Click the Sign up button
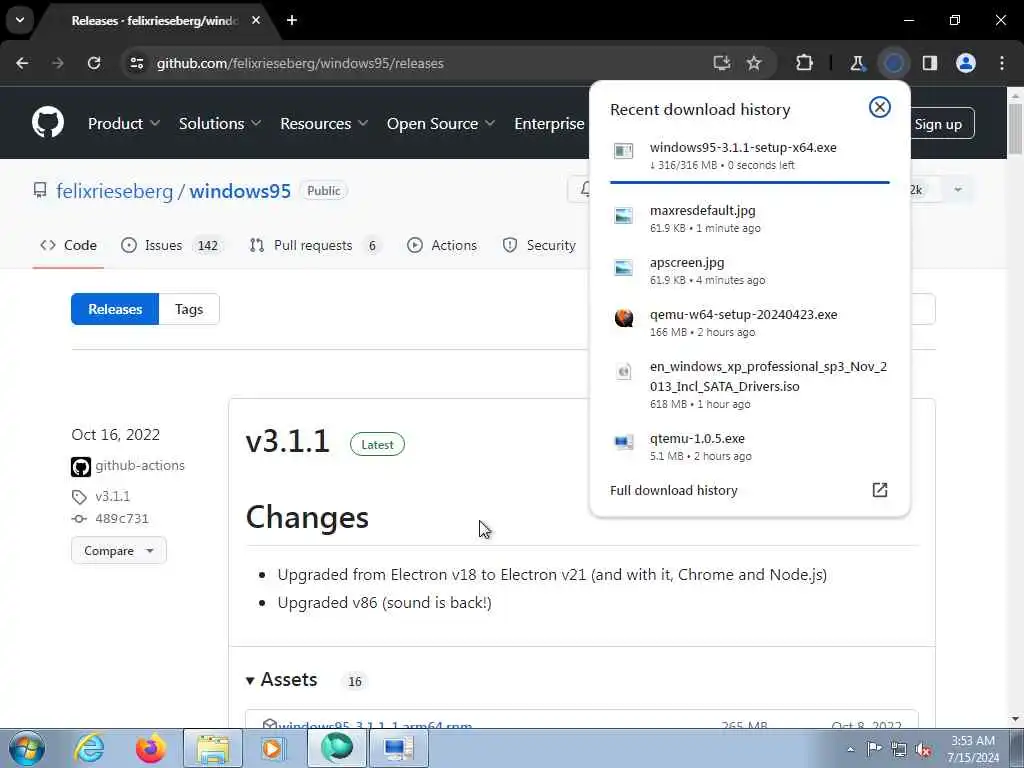Screen dimensions: 1024x768 (938, 124)
